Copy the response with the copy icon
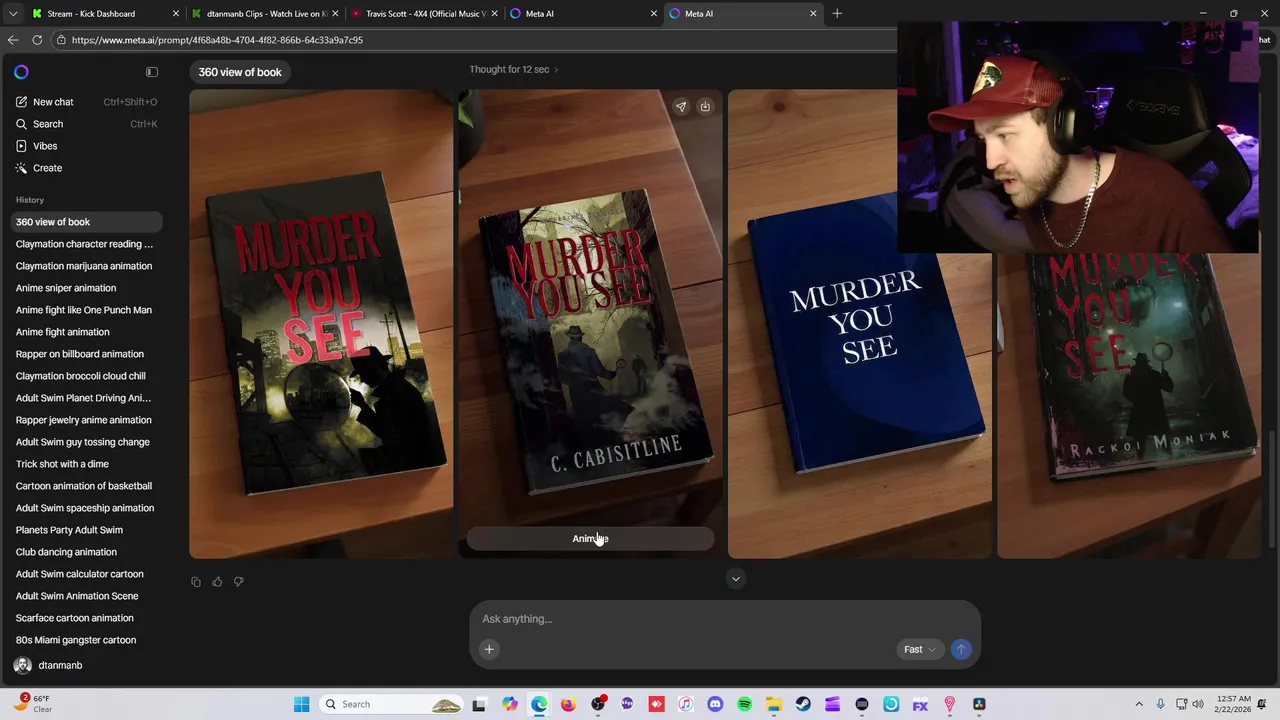Image resolution: width=1280 pixels, height=720 pixels. 196,582
